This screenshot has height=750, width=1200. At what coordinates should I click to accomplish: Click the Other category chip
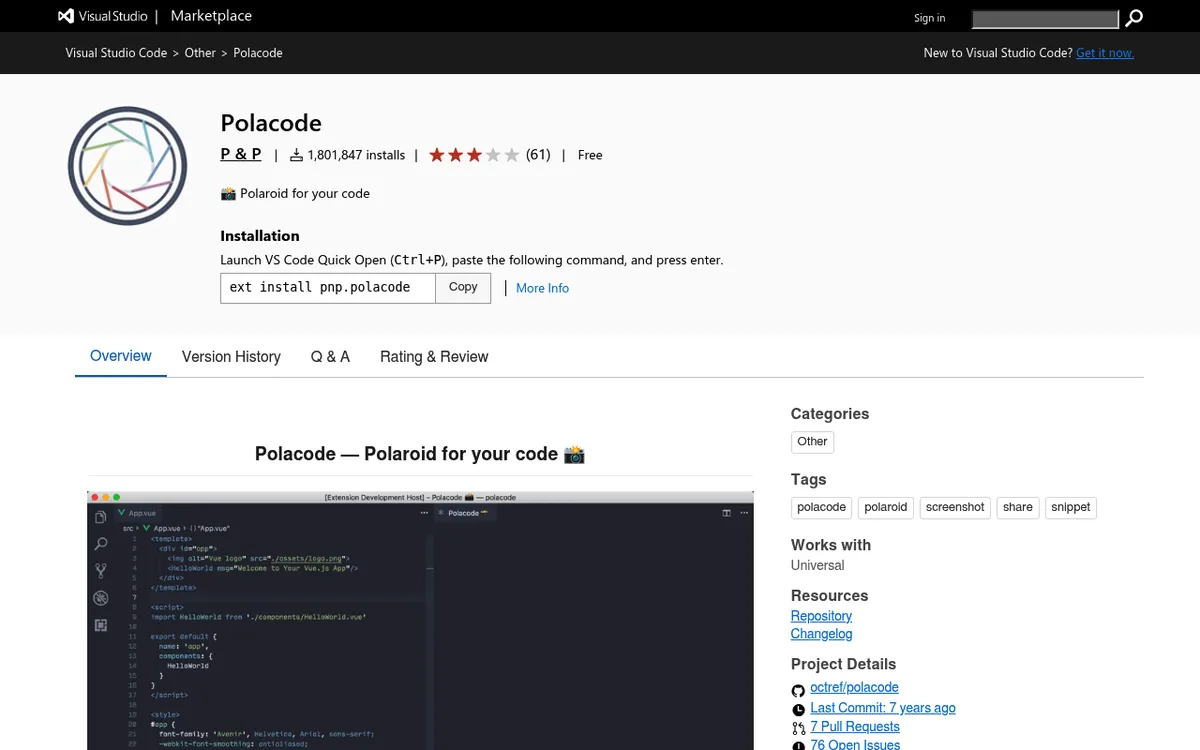click(x=812, y=442)
